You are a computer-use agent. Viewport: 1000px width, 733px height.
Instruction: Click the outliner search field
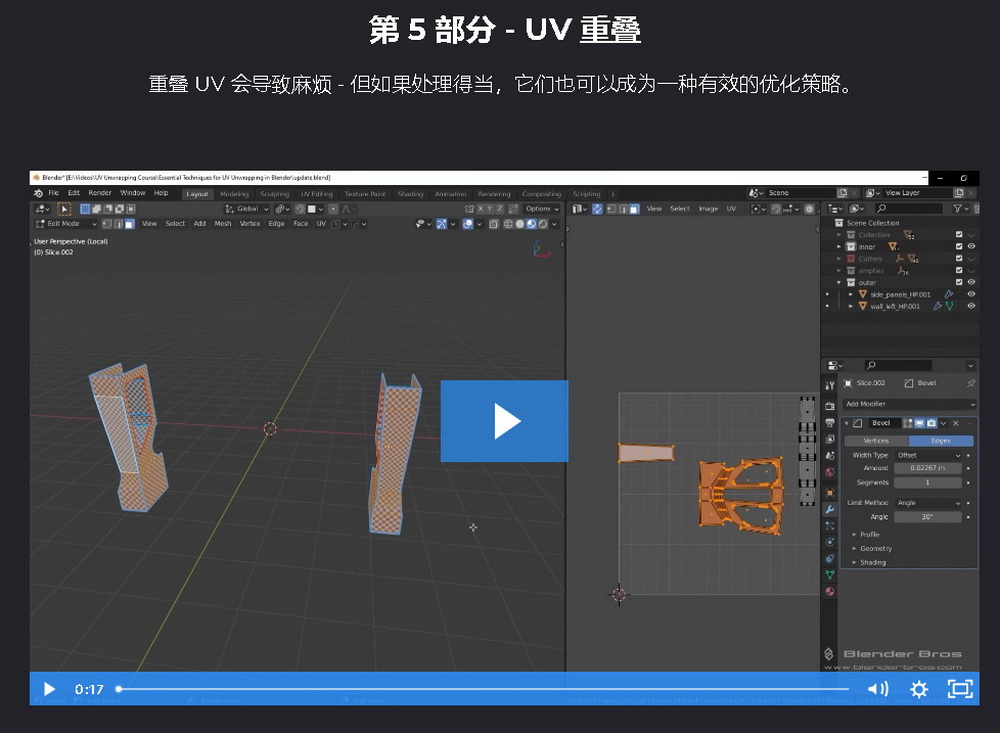point(908,209)
